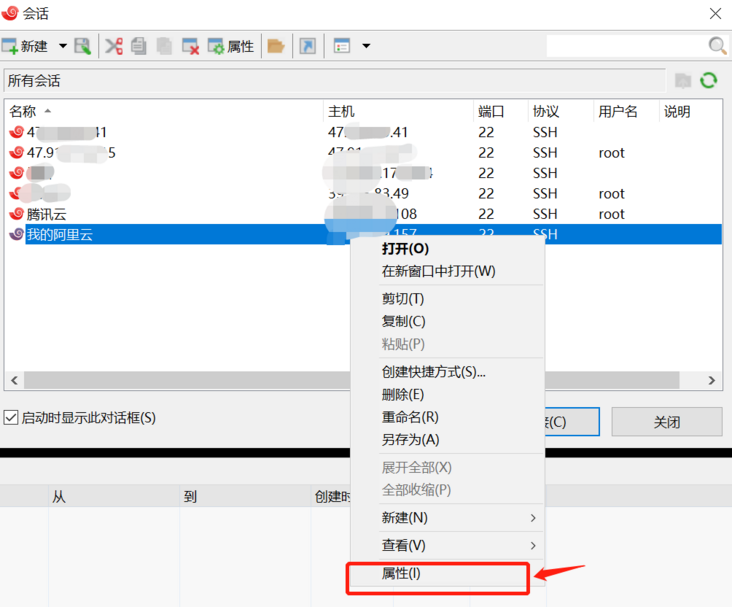Choose 创建快捷方式(S)... menu entry
Image resolution: width=732 pixels, height=607 pixels.
pyautogui.click(x=448, y=372)
